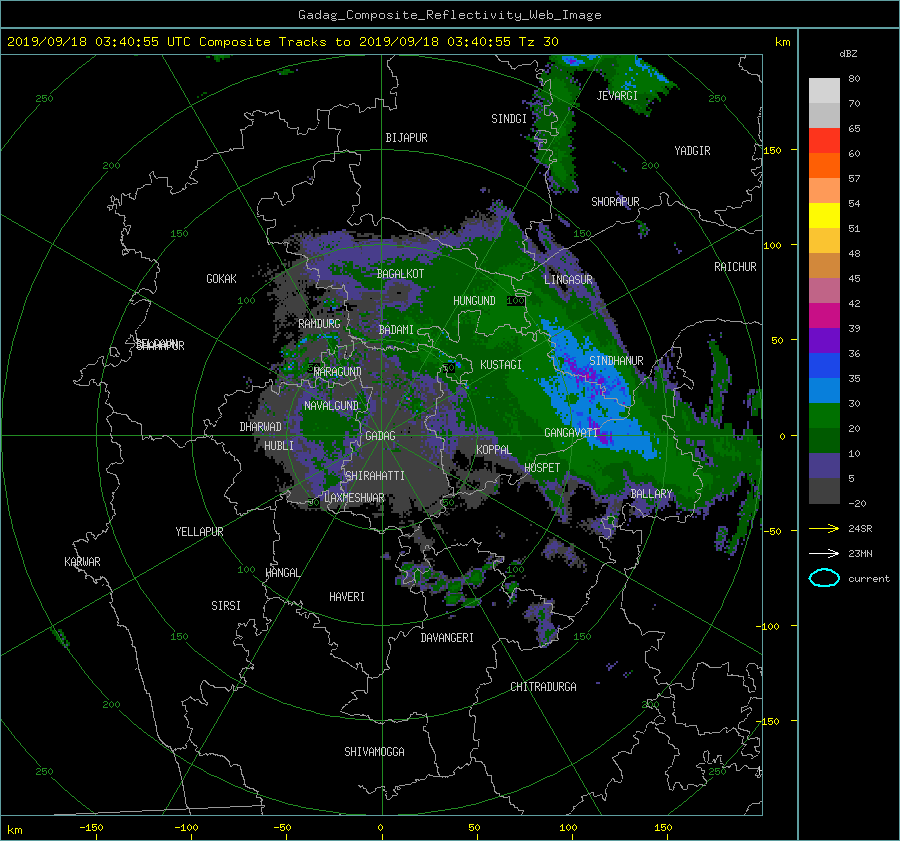Click the DAVANGERI city label
The image size is (900, 841).
coord(447,638)
